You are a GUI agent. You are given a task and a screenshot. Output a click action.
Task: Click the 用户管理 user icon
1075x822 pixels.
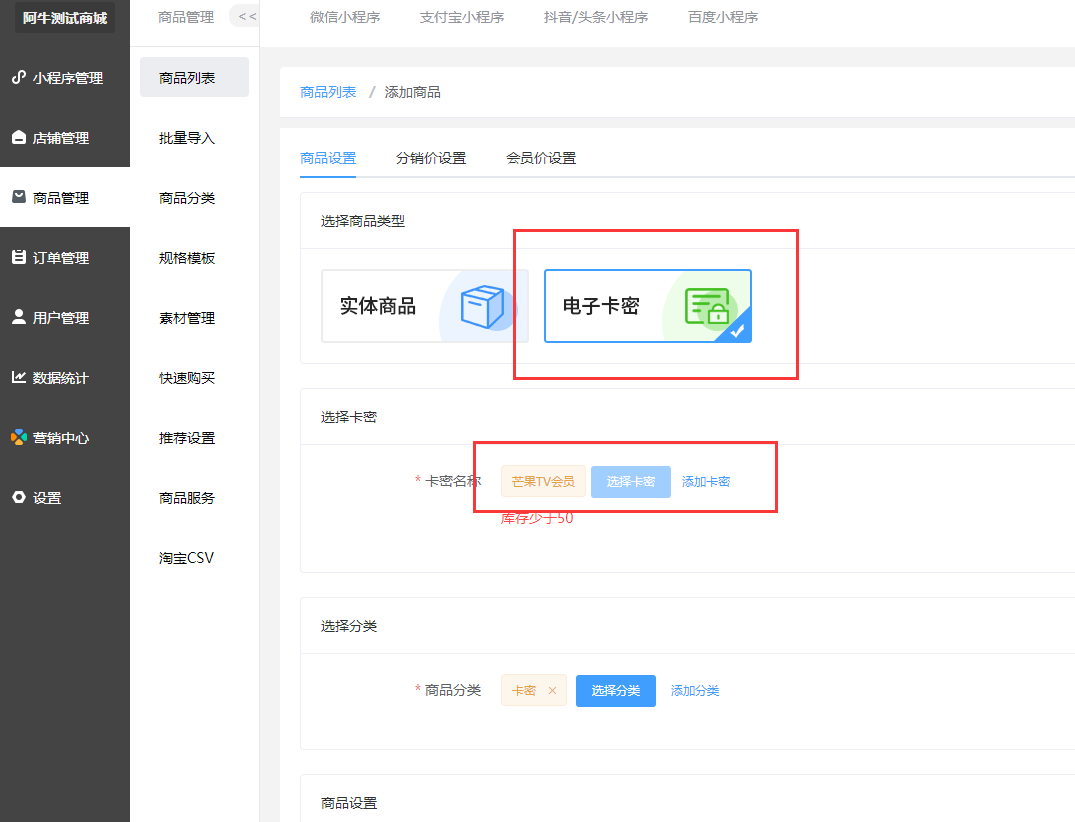click(18, 317)
